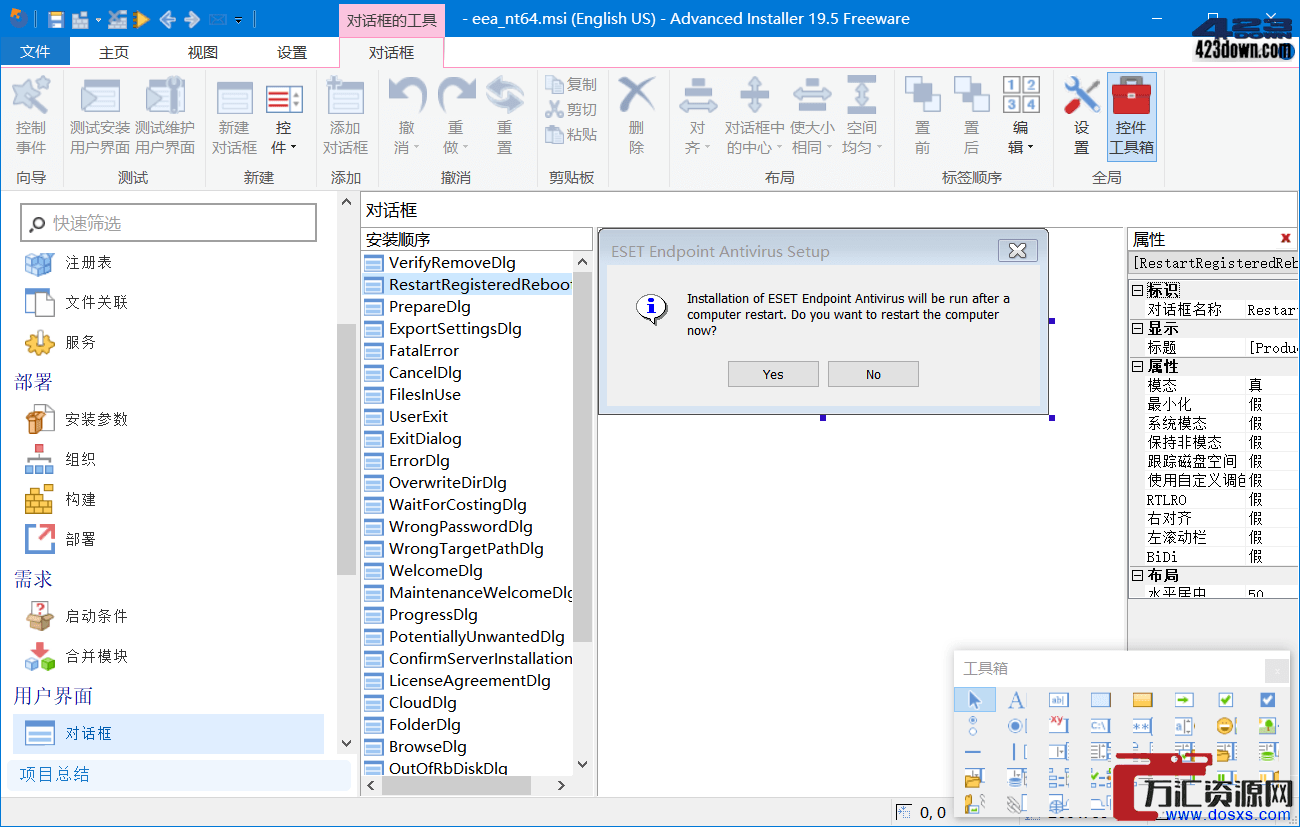Click Yes in the ESET setup dialog
The width and height of the screenshot is (1300, 827).
point(773,374)
